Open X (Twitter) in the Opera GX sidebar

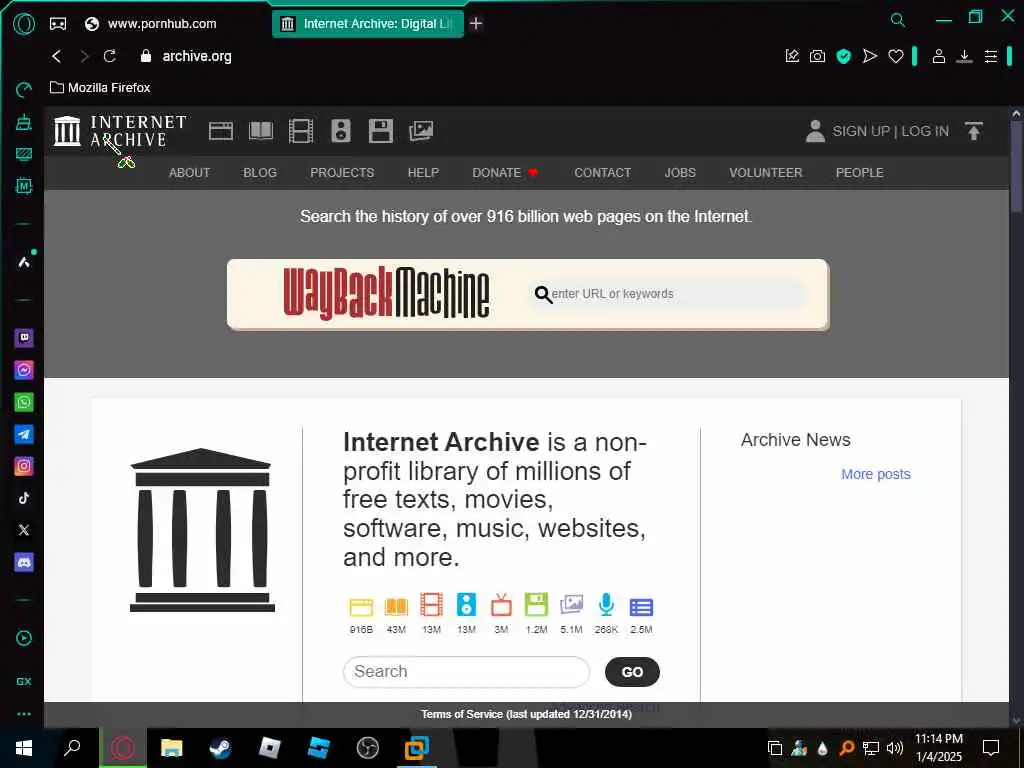click(24, 530)
